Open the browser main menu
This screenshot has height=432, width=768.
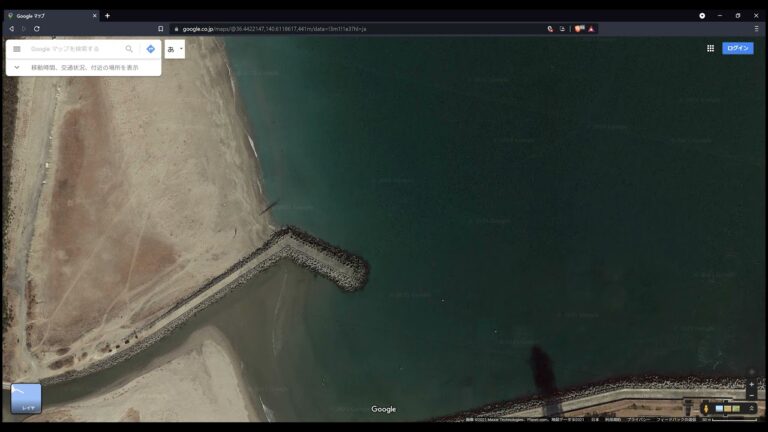[x=756, y=29]
